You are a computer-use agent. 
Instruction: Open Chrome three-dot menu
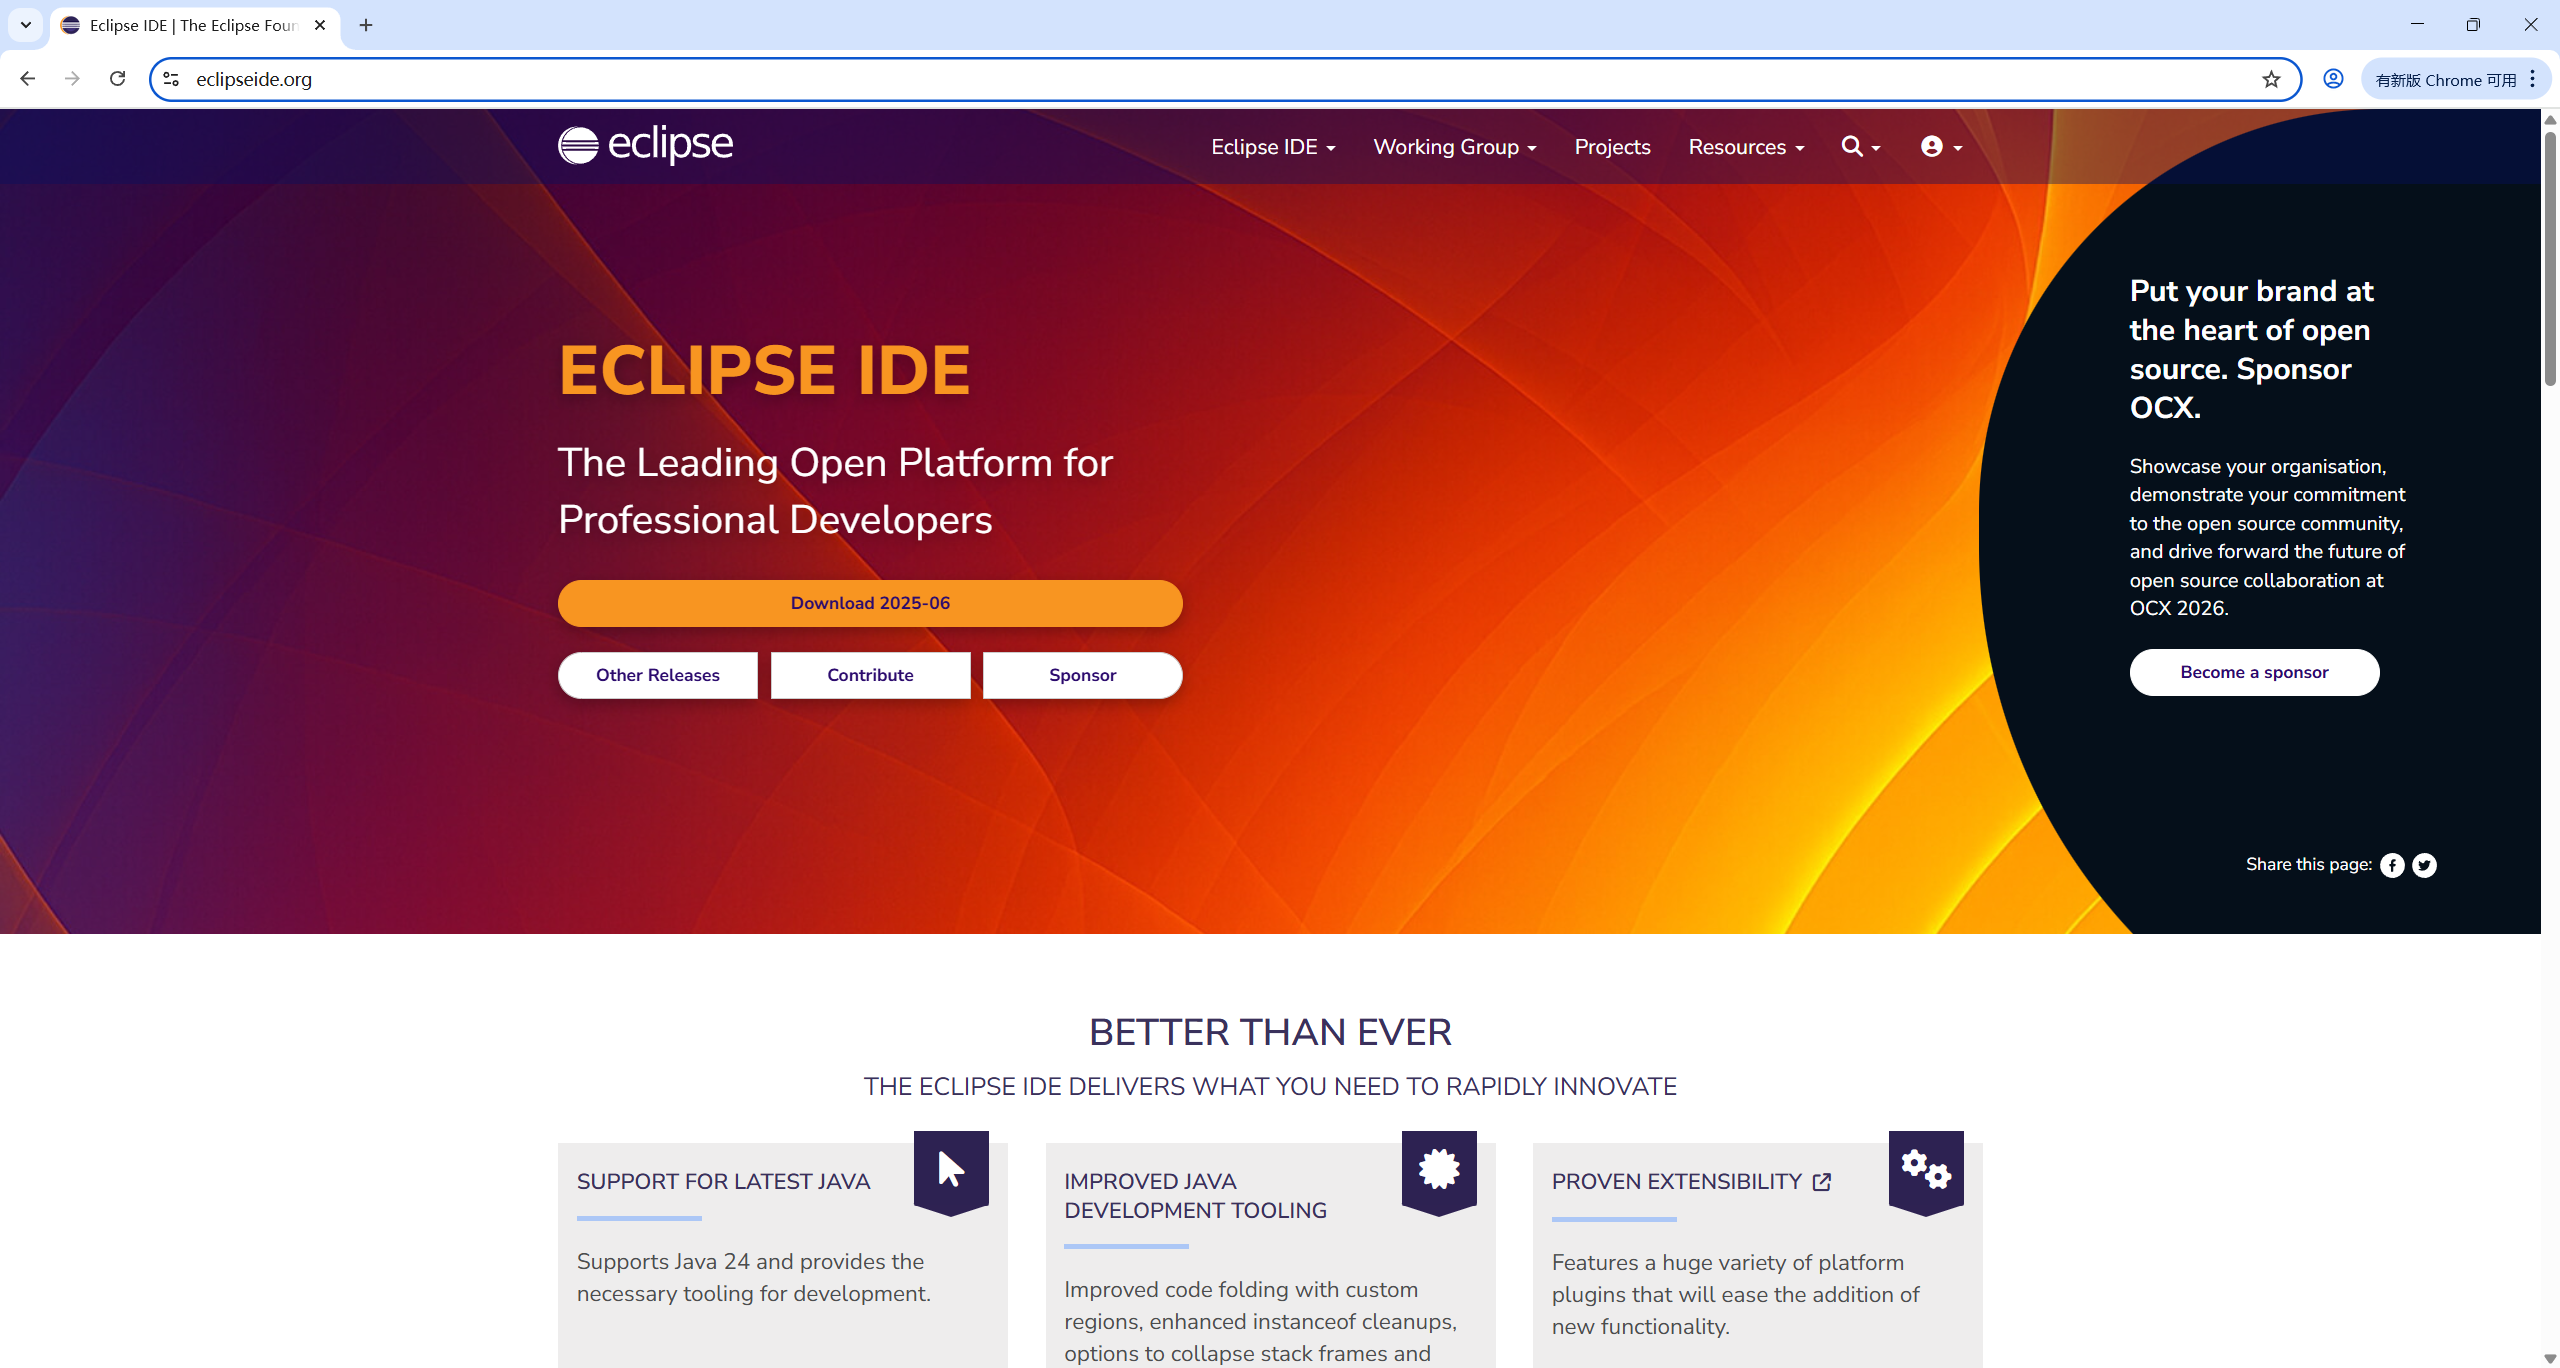2532,79
